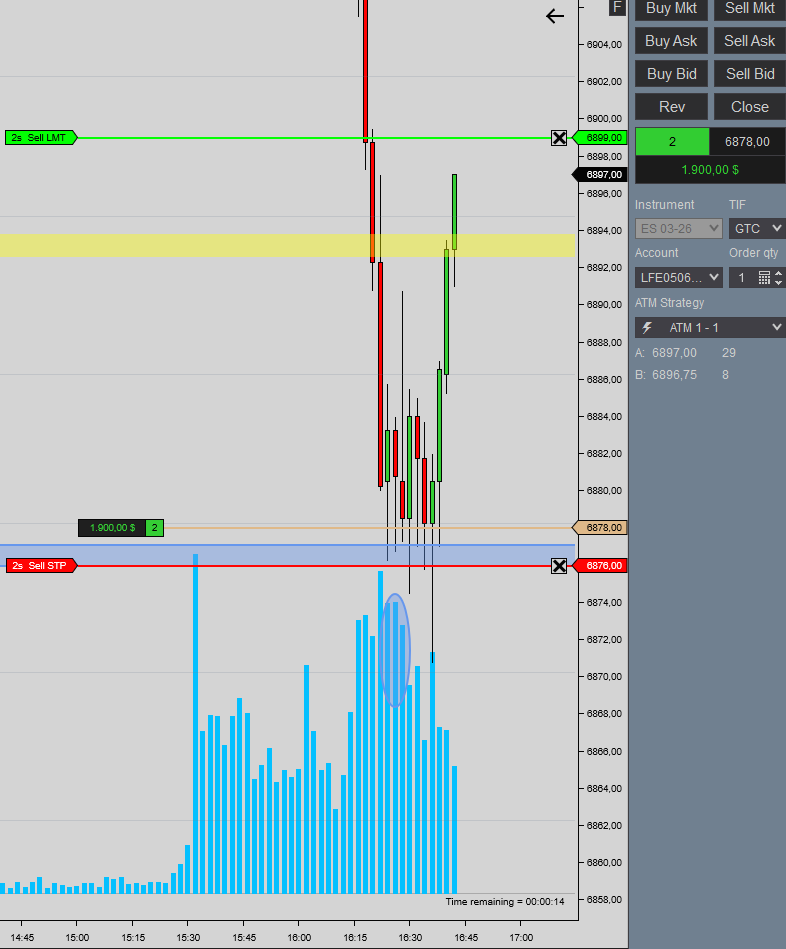Click the average price 6878,00 box
Viewport: 786px width, 949px height.
pyautogui.click(x=747, y=142)
